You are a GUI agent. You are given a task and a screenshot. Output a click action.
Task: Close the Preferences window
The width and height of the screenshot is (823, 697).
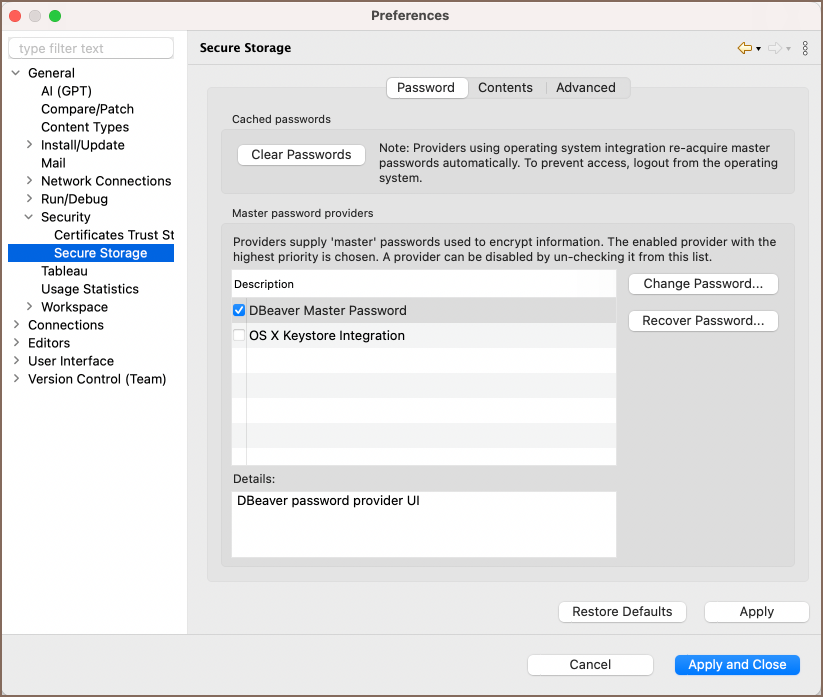pyautogui.click(x=15, y=16)
